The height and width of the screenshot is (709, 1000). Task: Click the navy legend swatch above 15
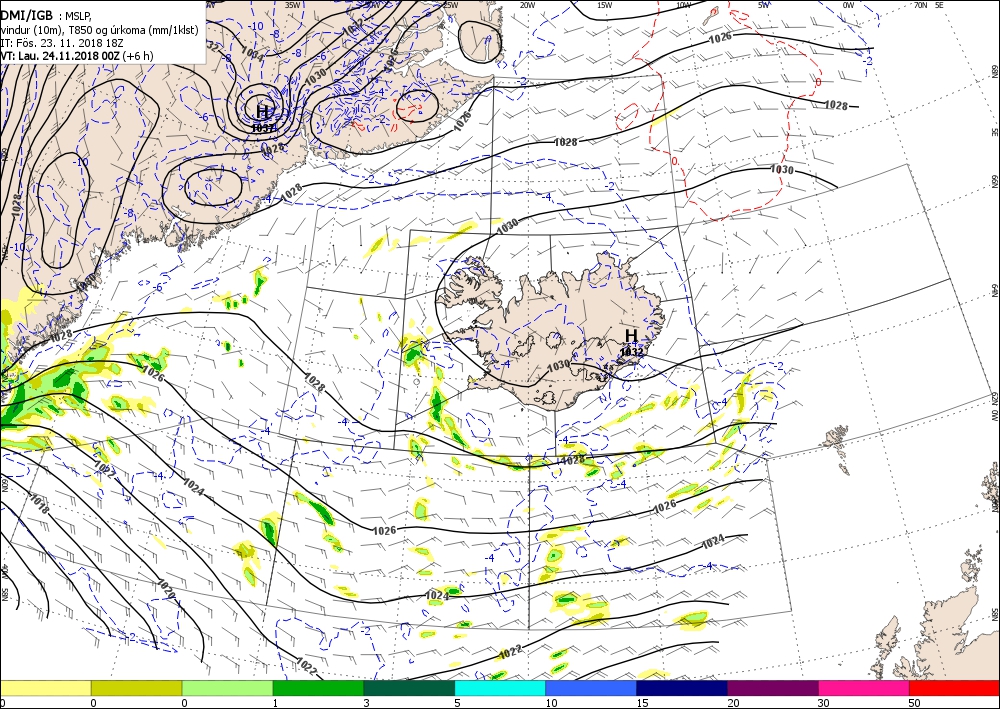pyautogui.click(x=682, y=688)
